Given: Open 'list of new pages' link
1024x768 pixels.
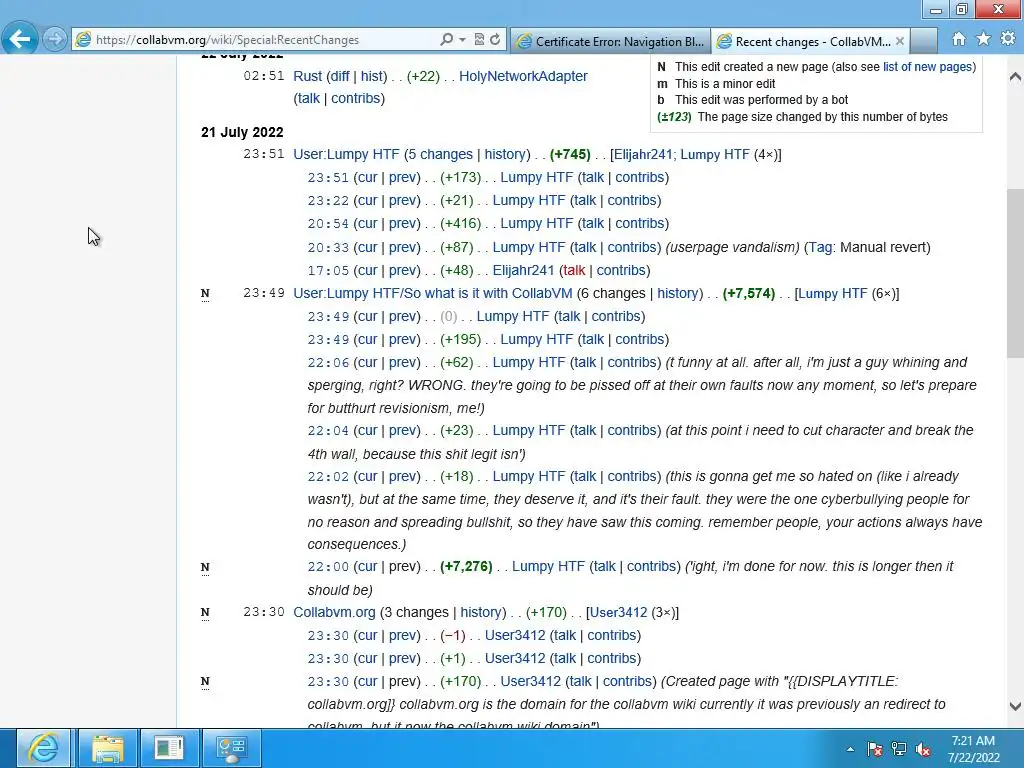Looking at the screenshot, I should point(927,67).
